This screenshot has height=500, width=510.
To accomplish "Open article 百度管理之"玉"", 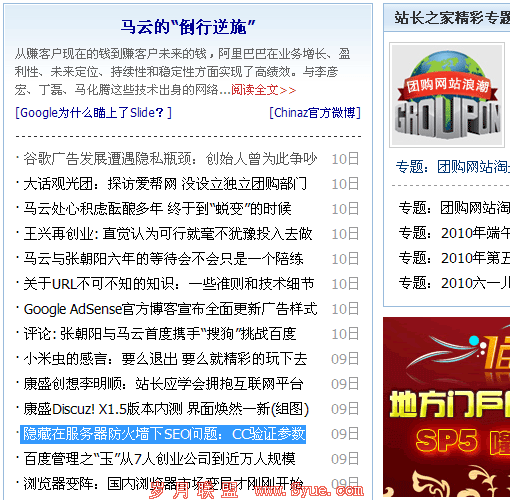I will click(159, 459).
